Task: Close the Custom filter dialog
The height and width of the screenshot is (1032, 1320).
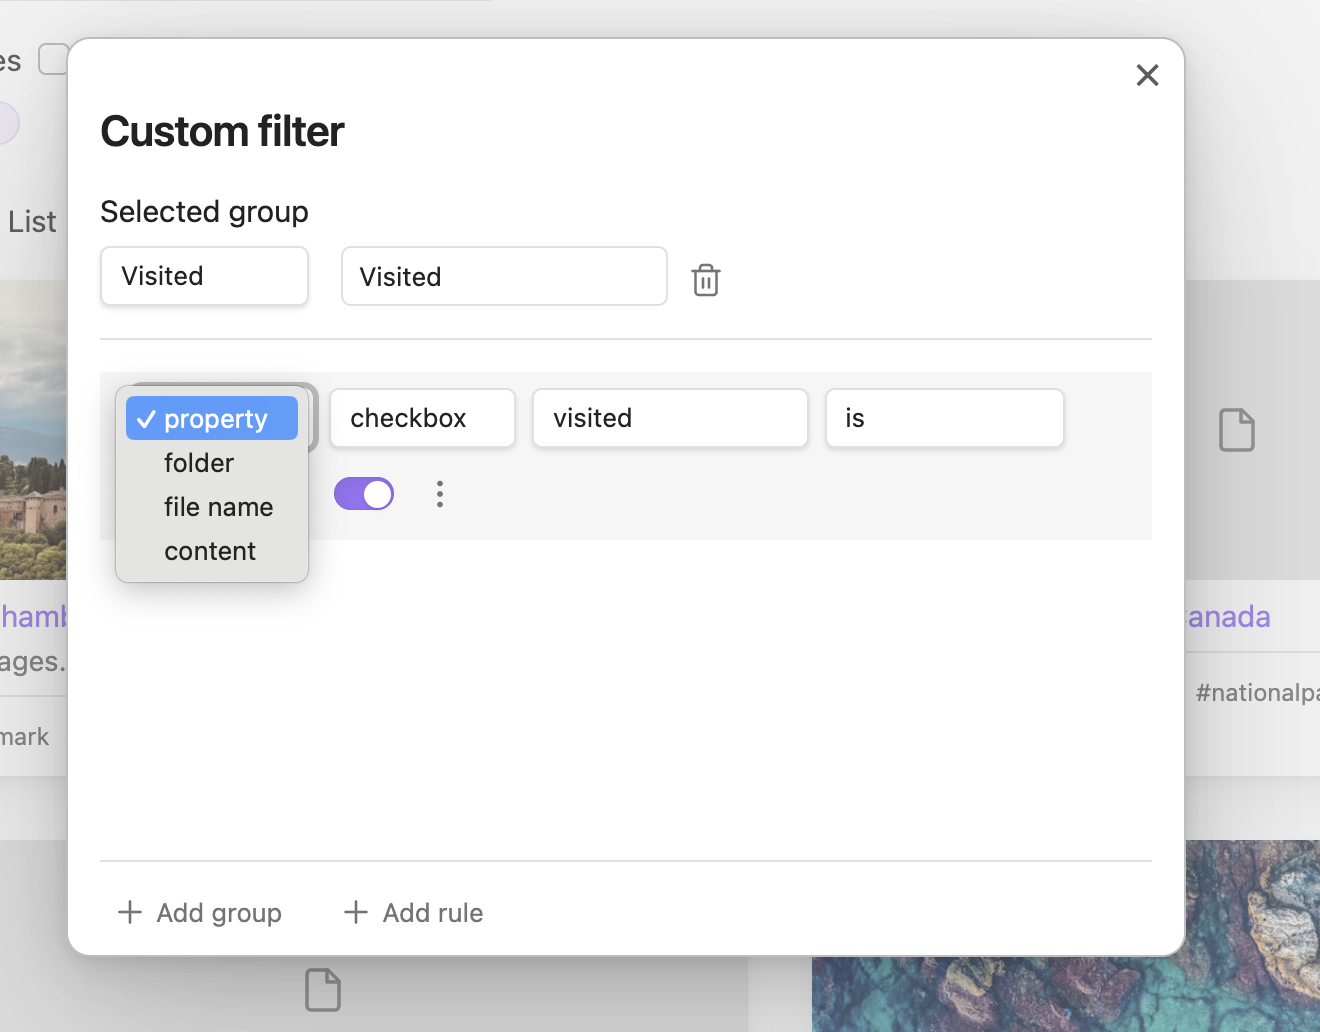Action: pyautogui.click(x=1147, y=75)
